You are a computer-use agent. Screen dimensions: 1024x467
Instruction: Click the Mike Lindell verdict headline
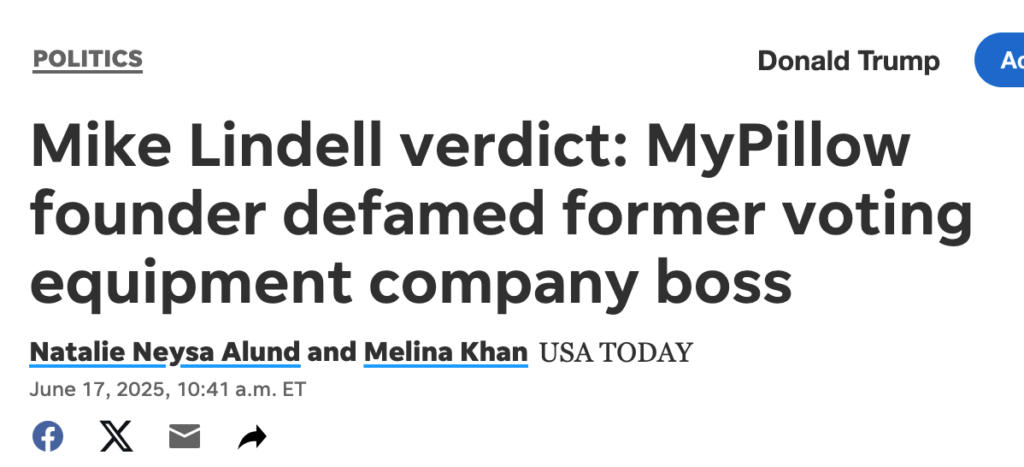coord(501,215)
